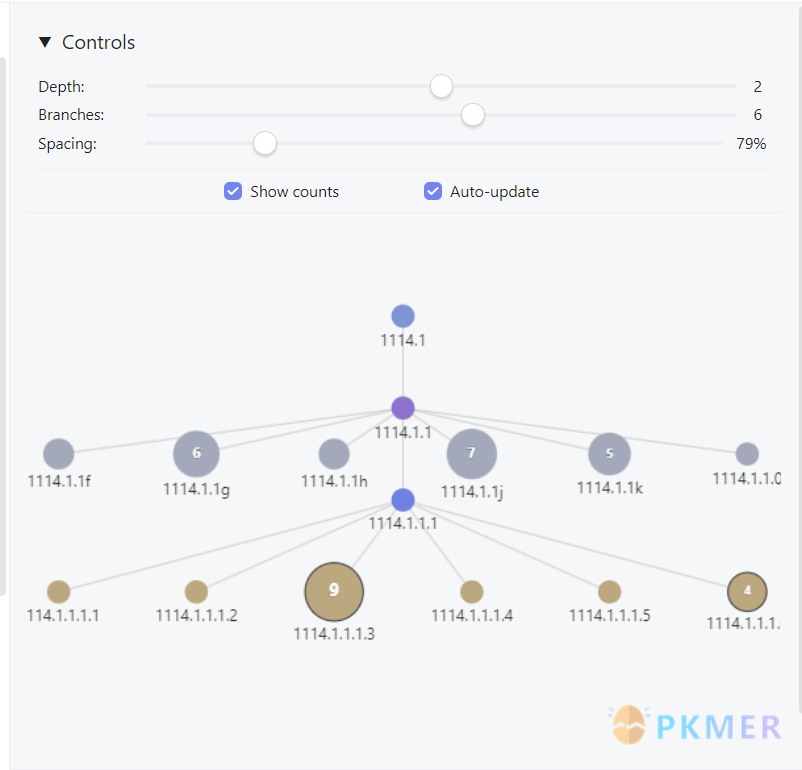Open the 1114.1.1j node showing 7
The image size is (802, 770).
[x=472, y=454]
